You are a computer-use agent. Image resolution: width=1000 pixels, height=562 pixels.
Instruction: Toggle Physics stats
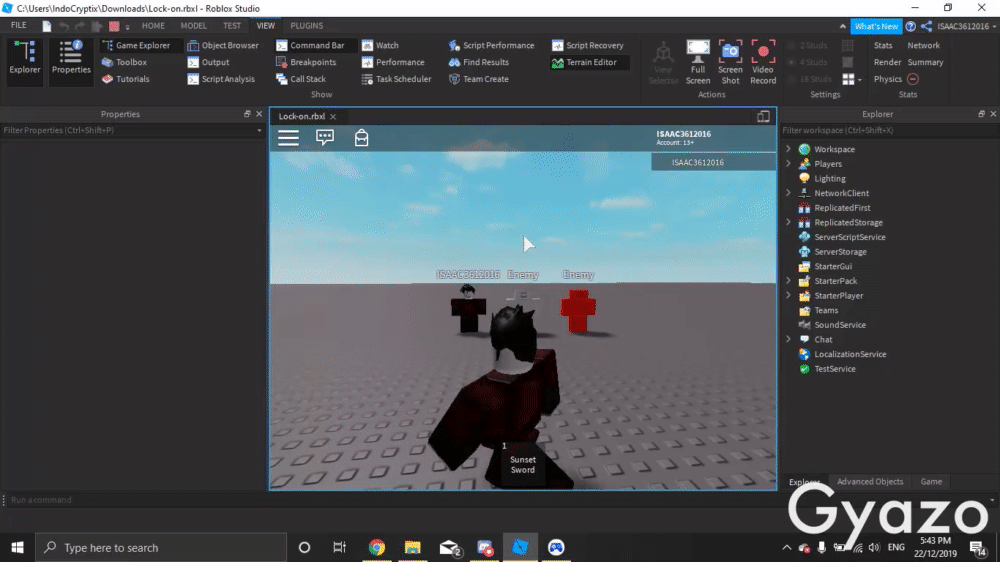point(888,79)
